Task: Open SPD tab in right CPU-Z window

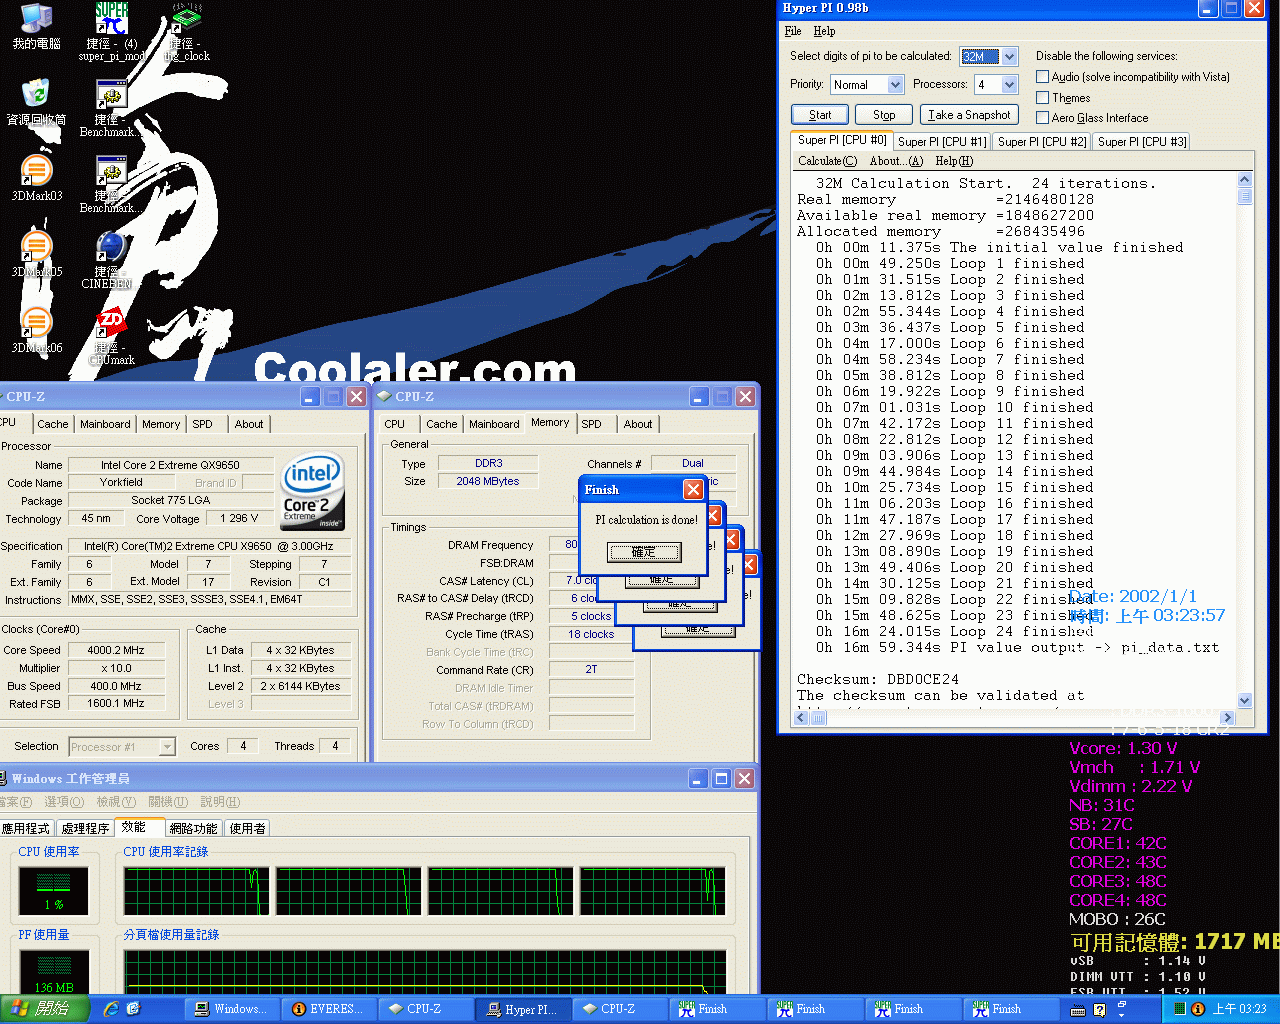Action: tap(592, 424)
